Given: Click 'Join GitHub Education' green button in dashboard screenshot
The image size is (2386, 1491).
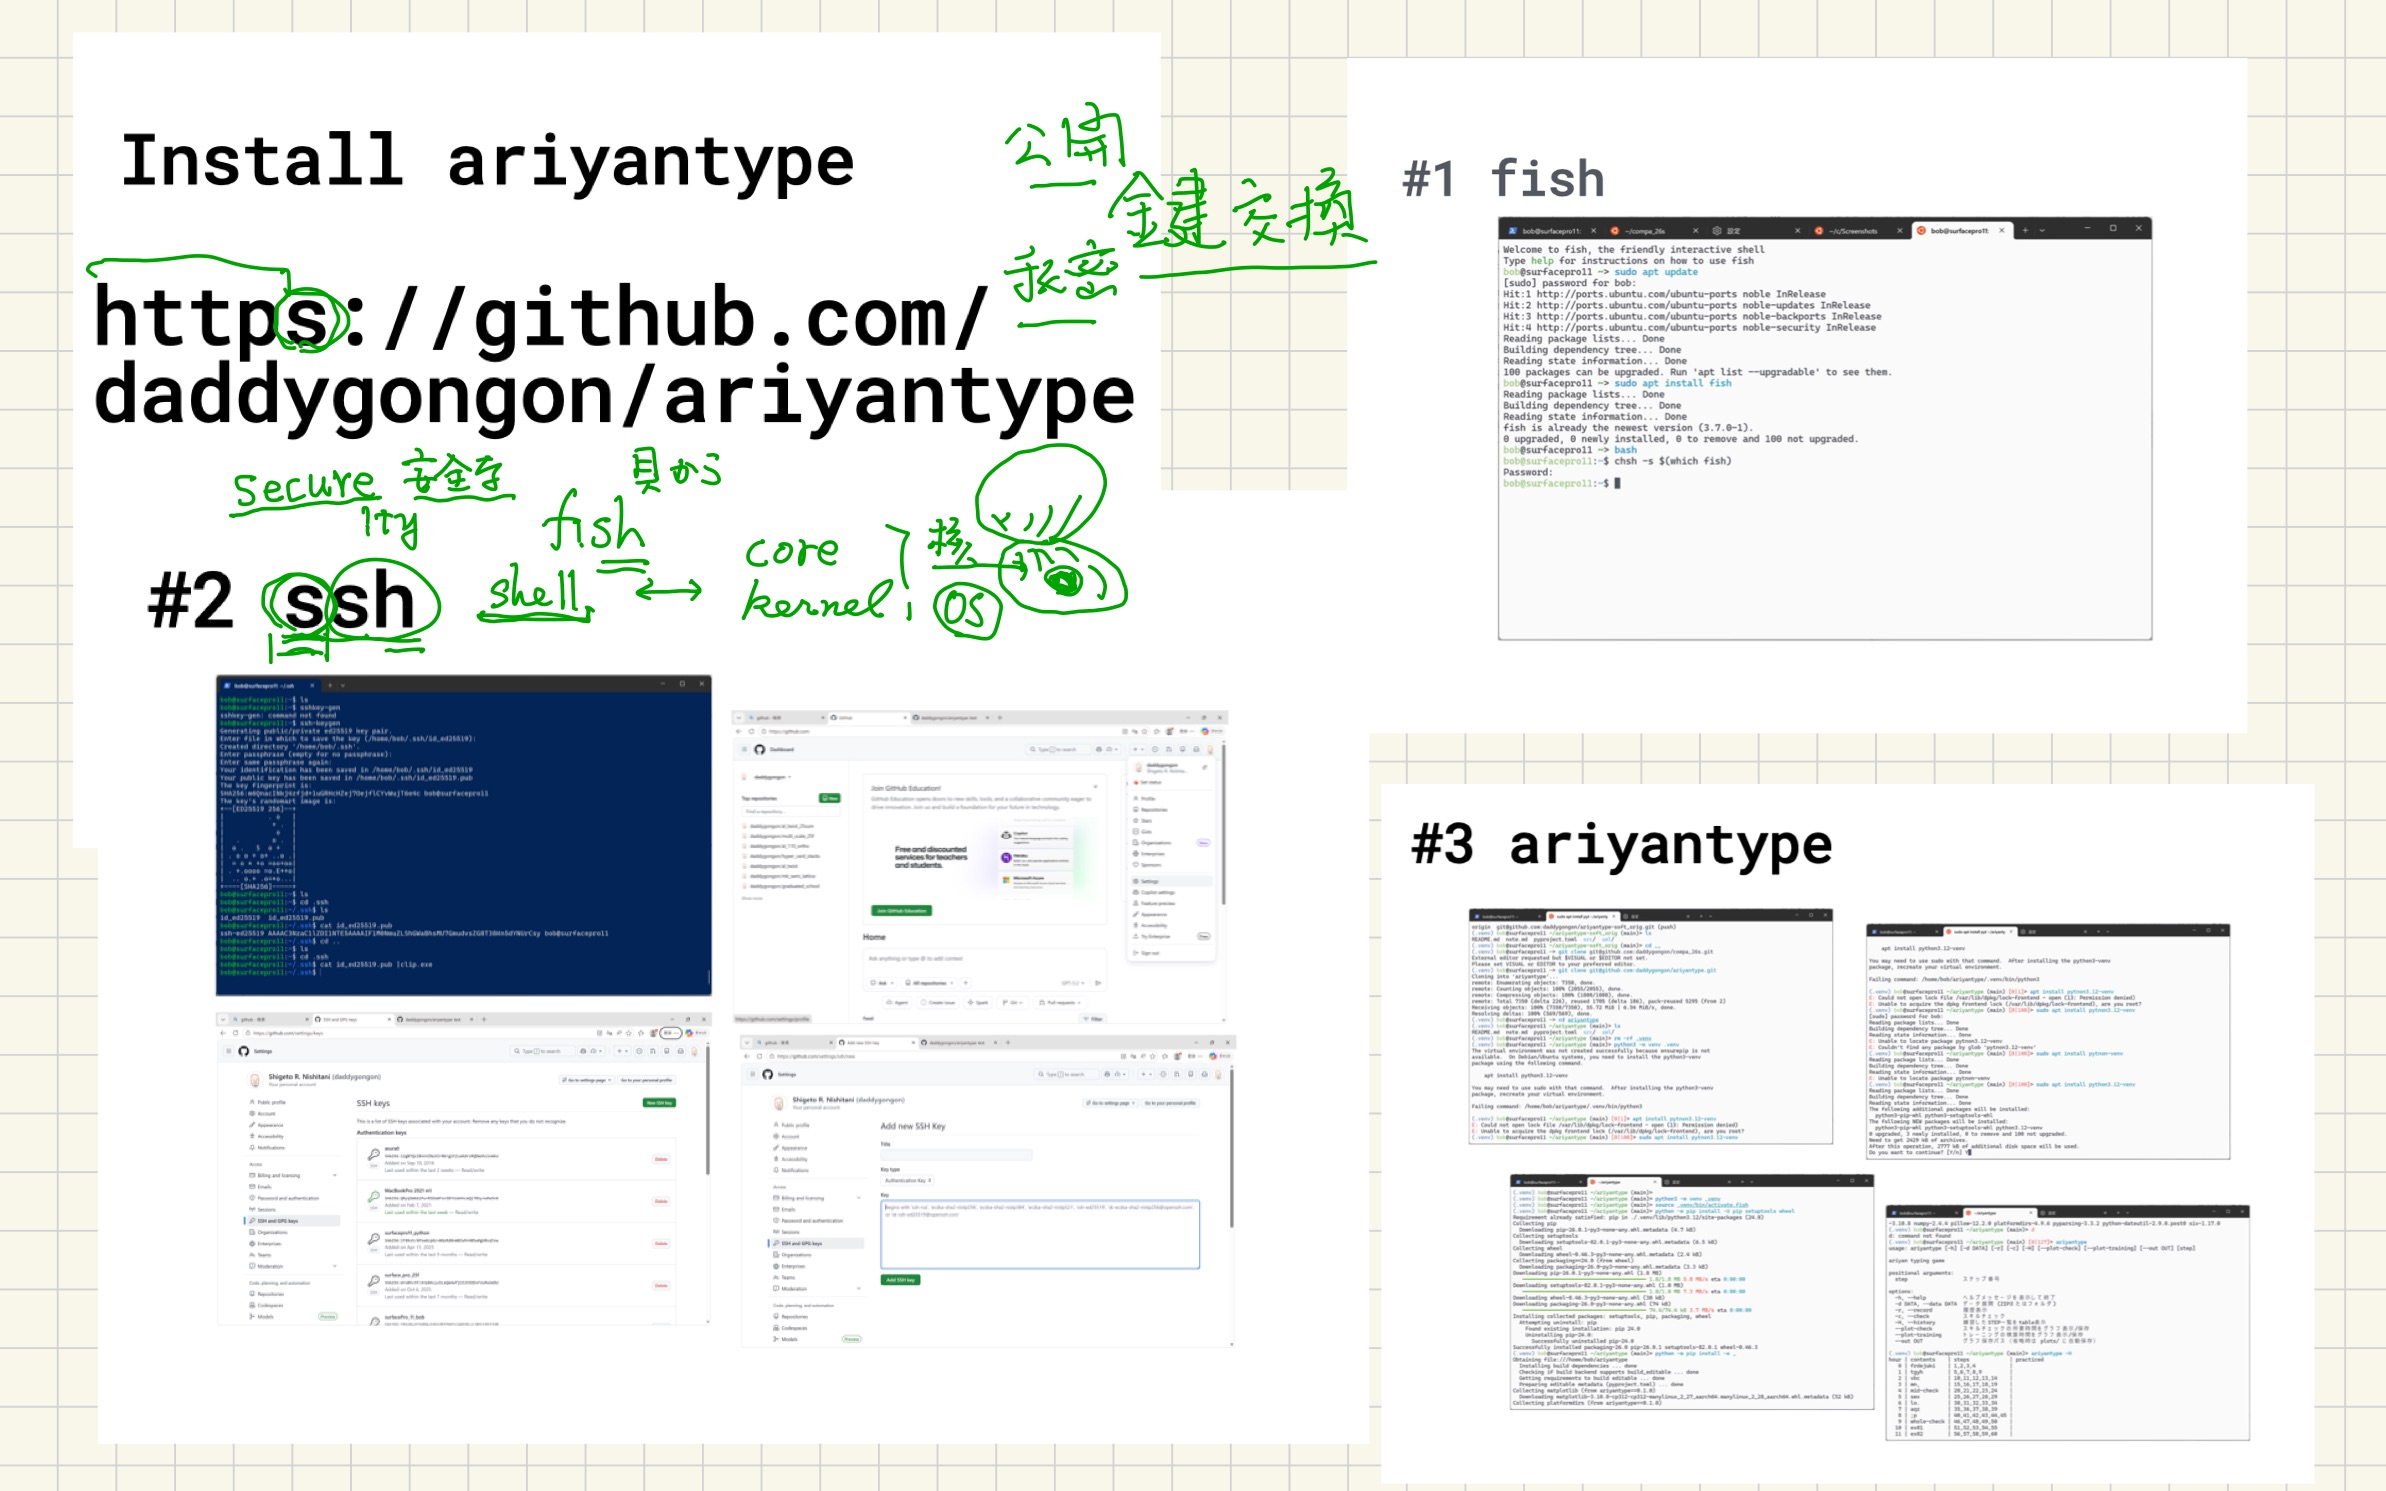Looking at the screenshot, I should point(902,911).
